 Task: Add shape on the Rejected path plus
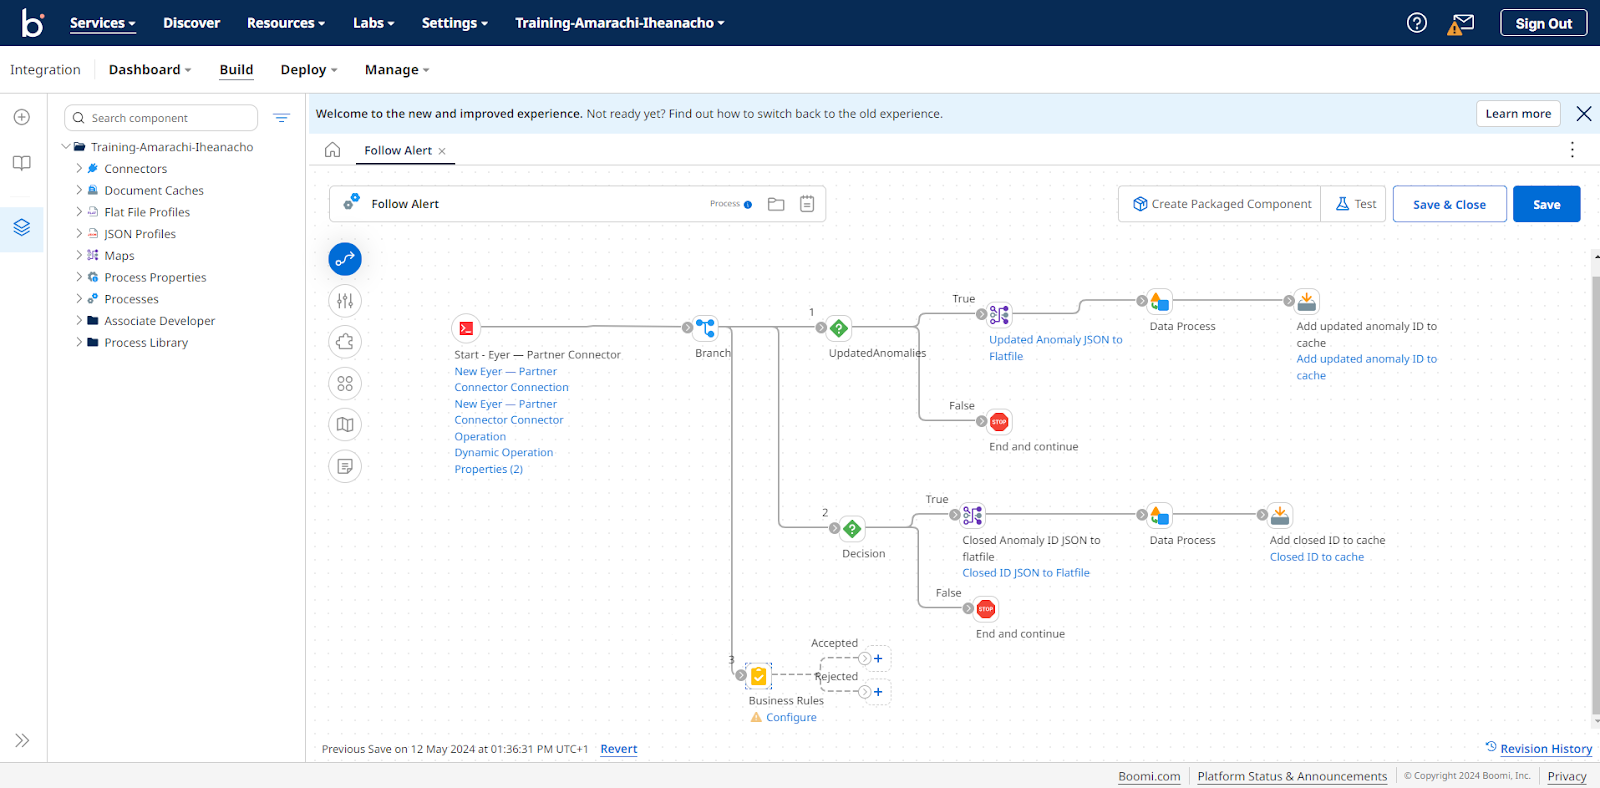tap(878, 692)
